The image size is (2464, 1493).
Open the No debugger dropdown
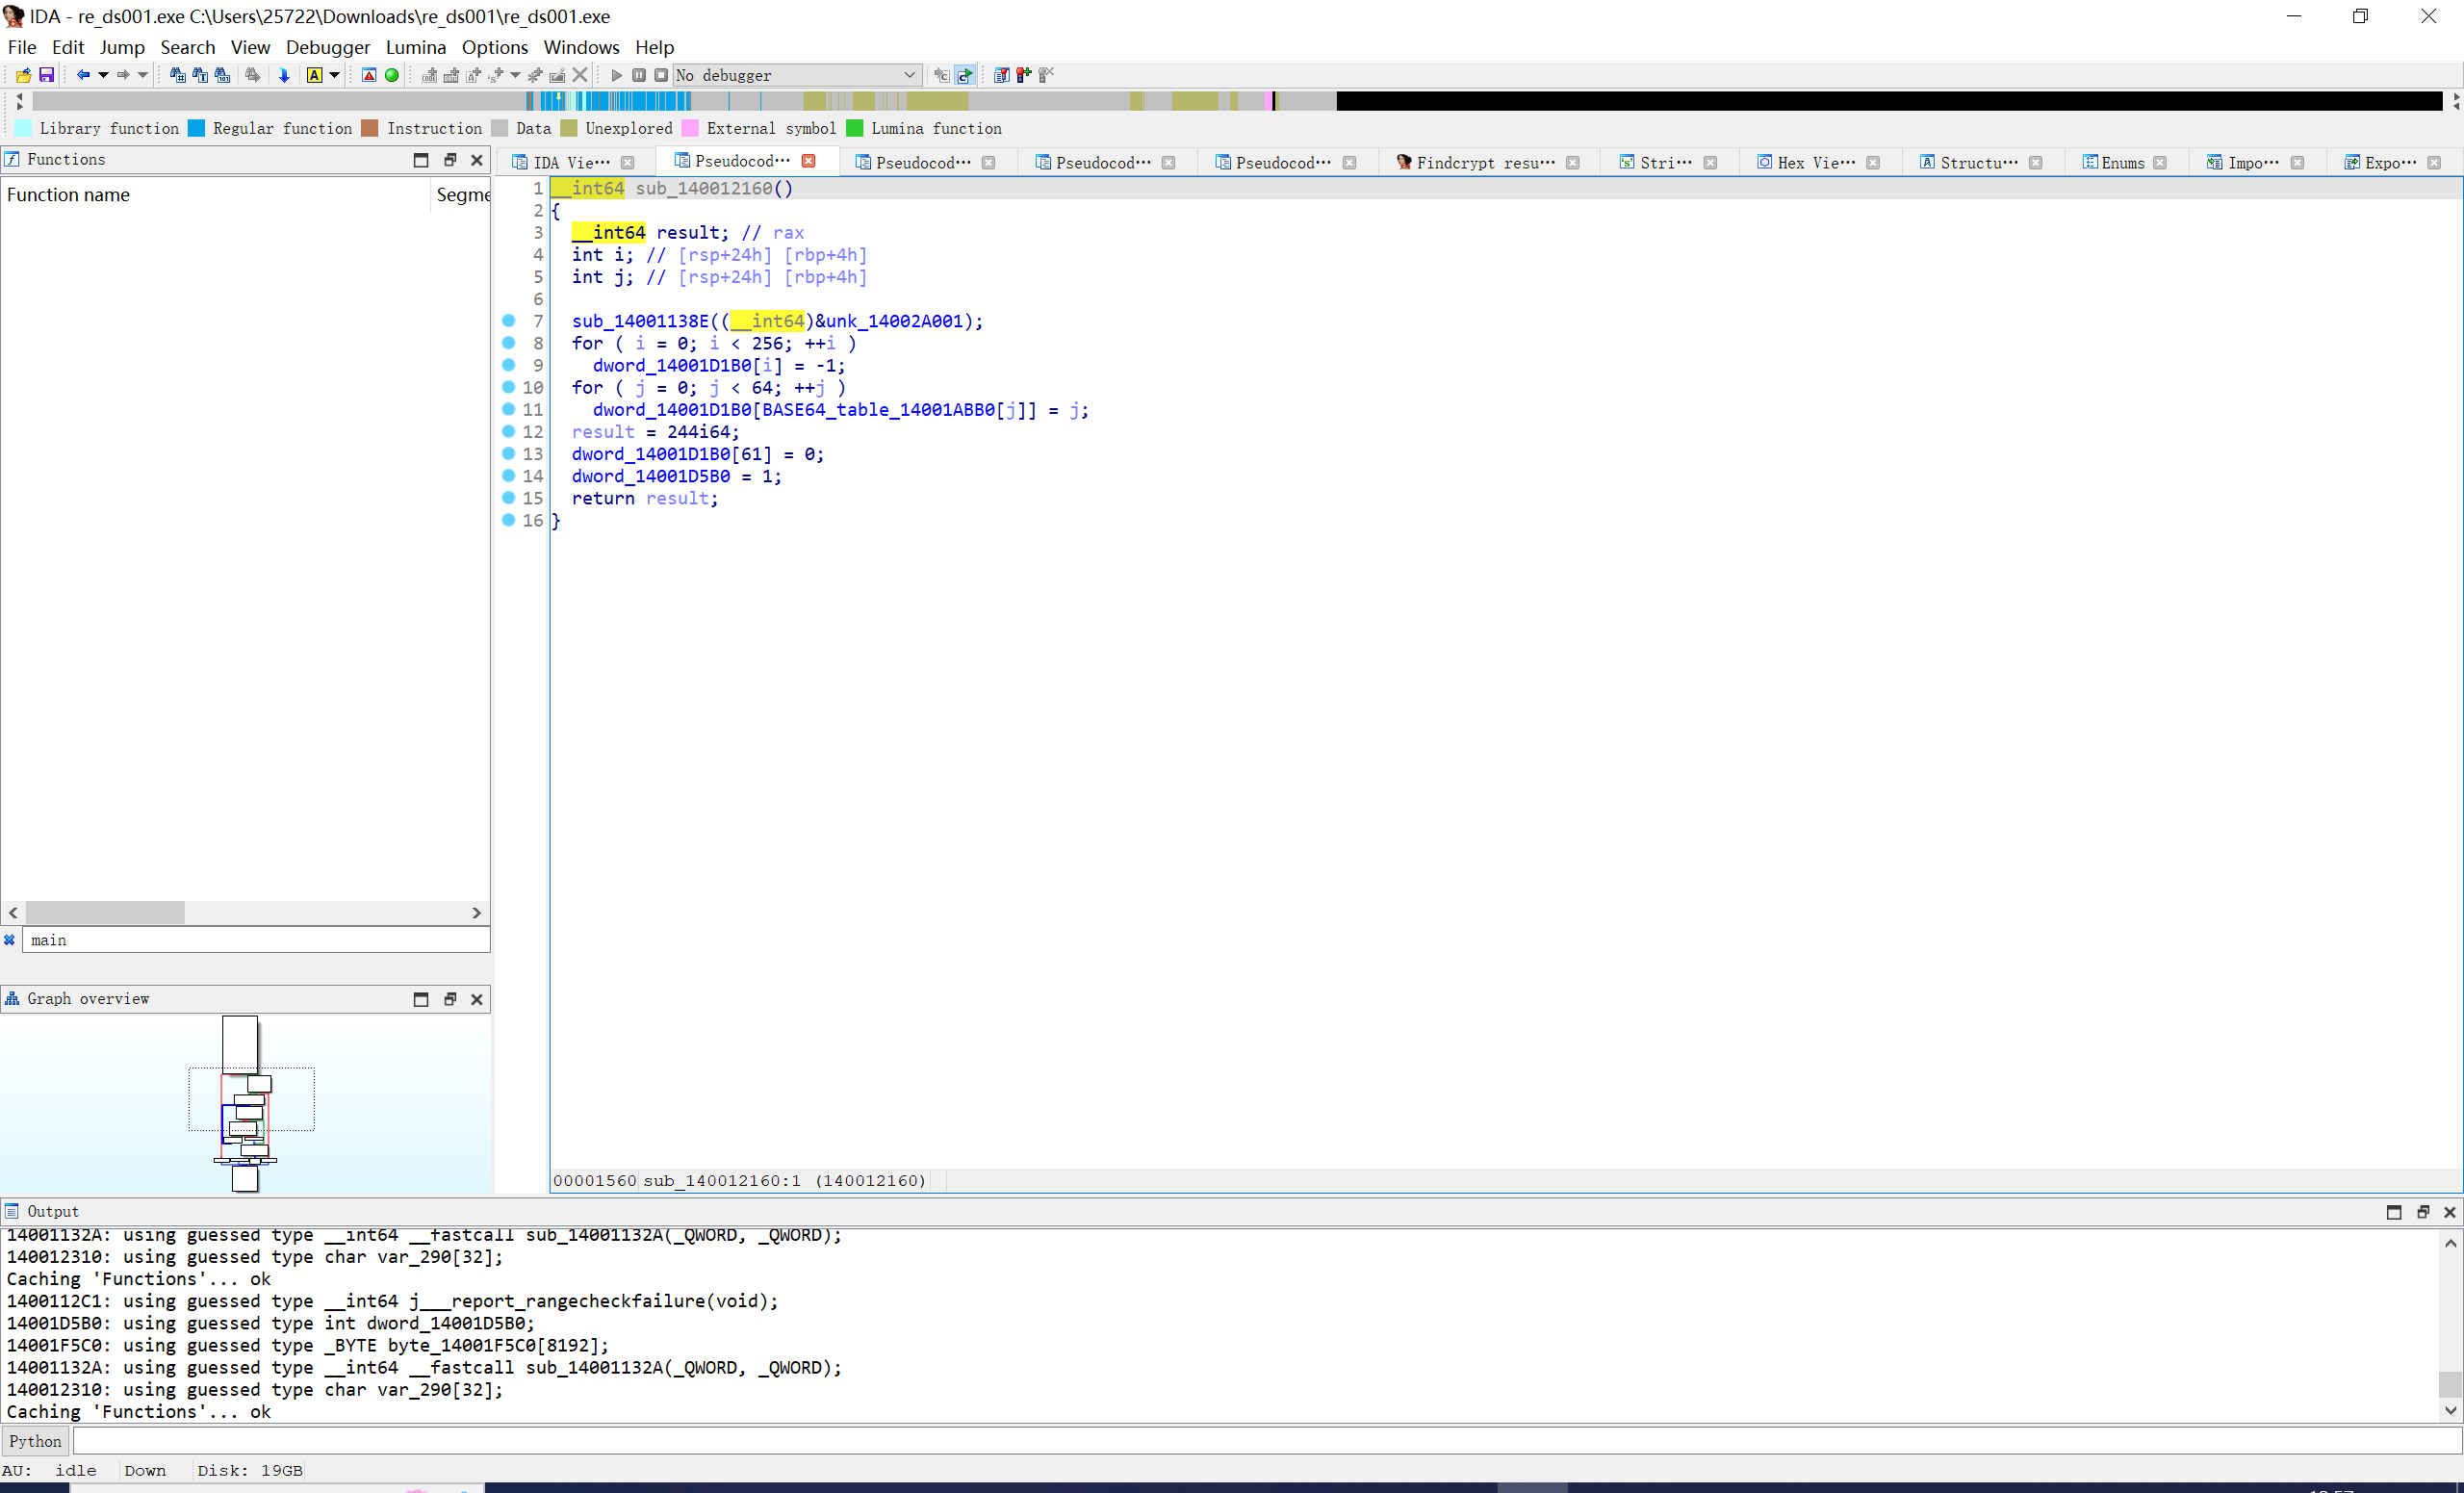click(x=909, y=75)
